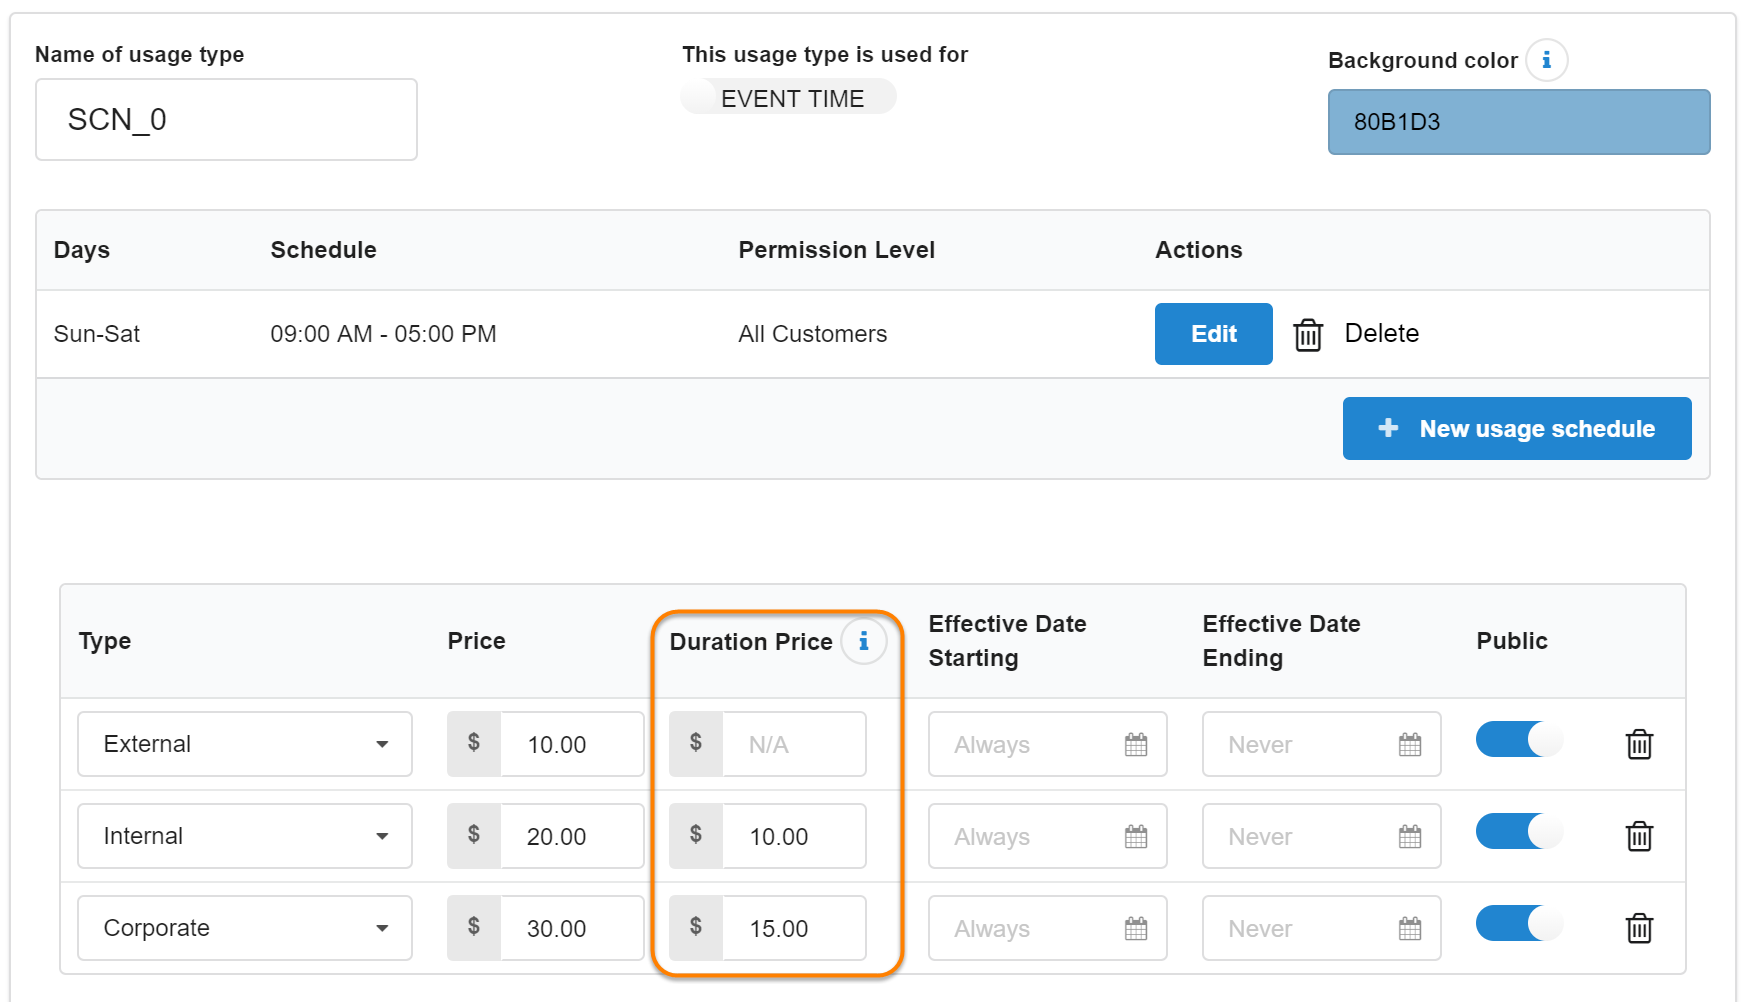Toggle Public switch for External row
The image size is (1751, 1002).
coord(1518,740)
